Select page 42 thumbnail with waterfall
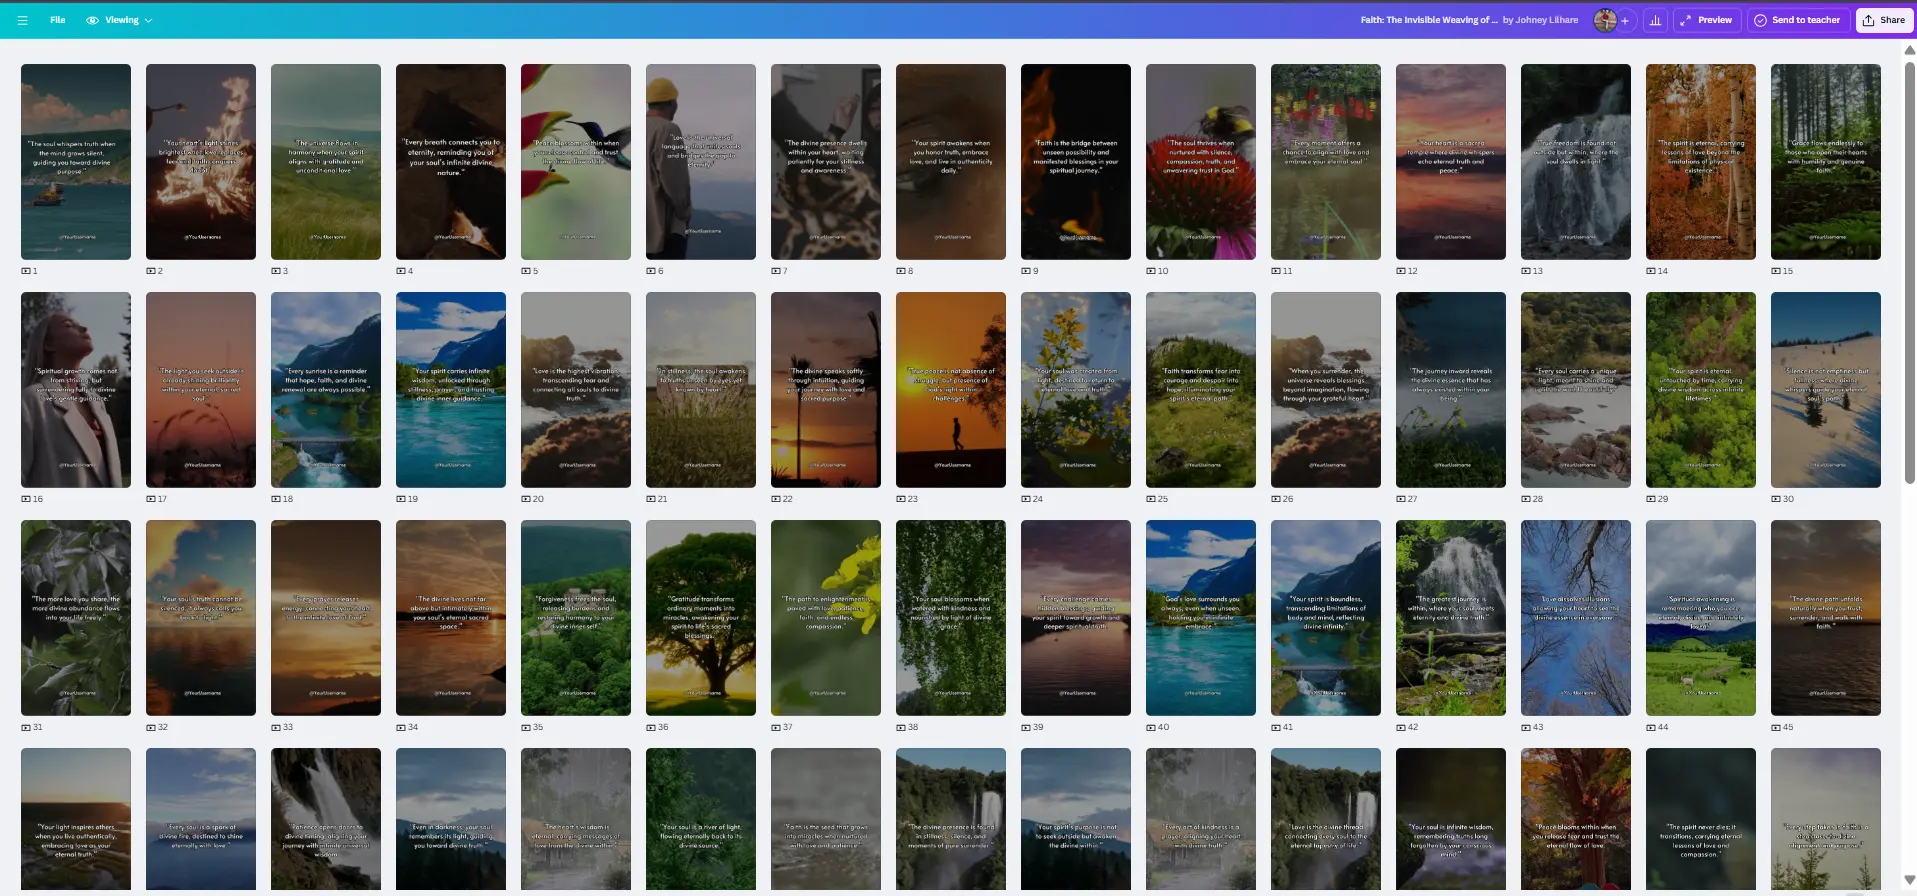 click(1451, 618)
